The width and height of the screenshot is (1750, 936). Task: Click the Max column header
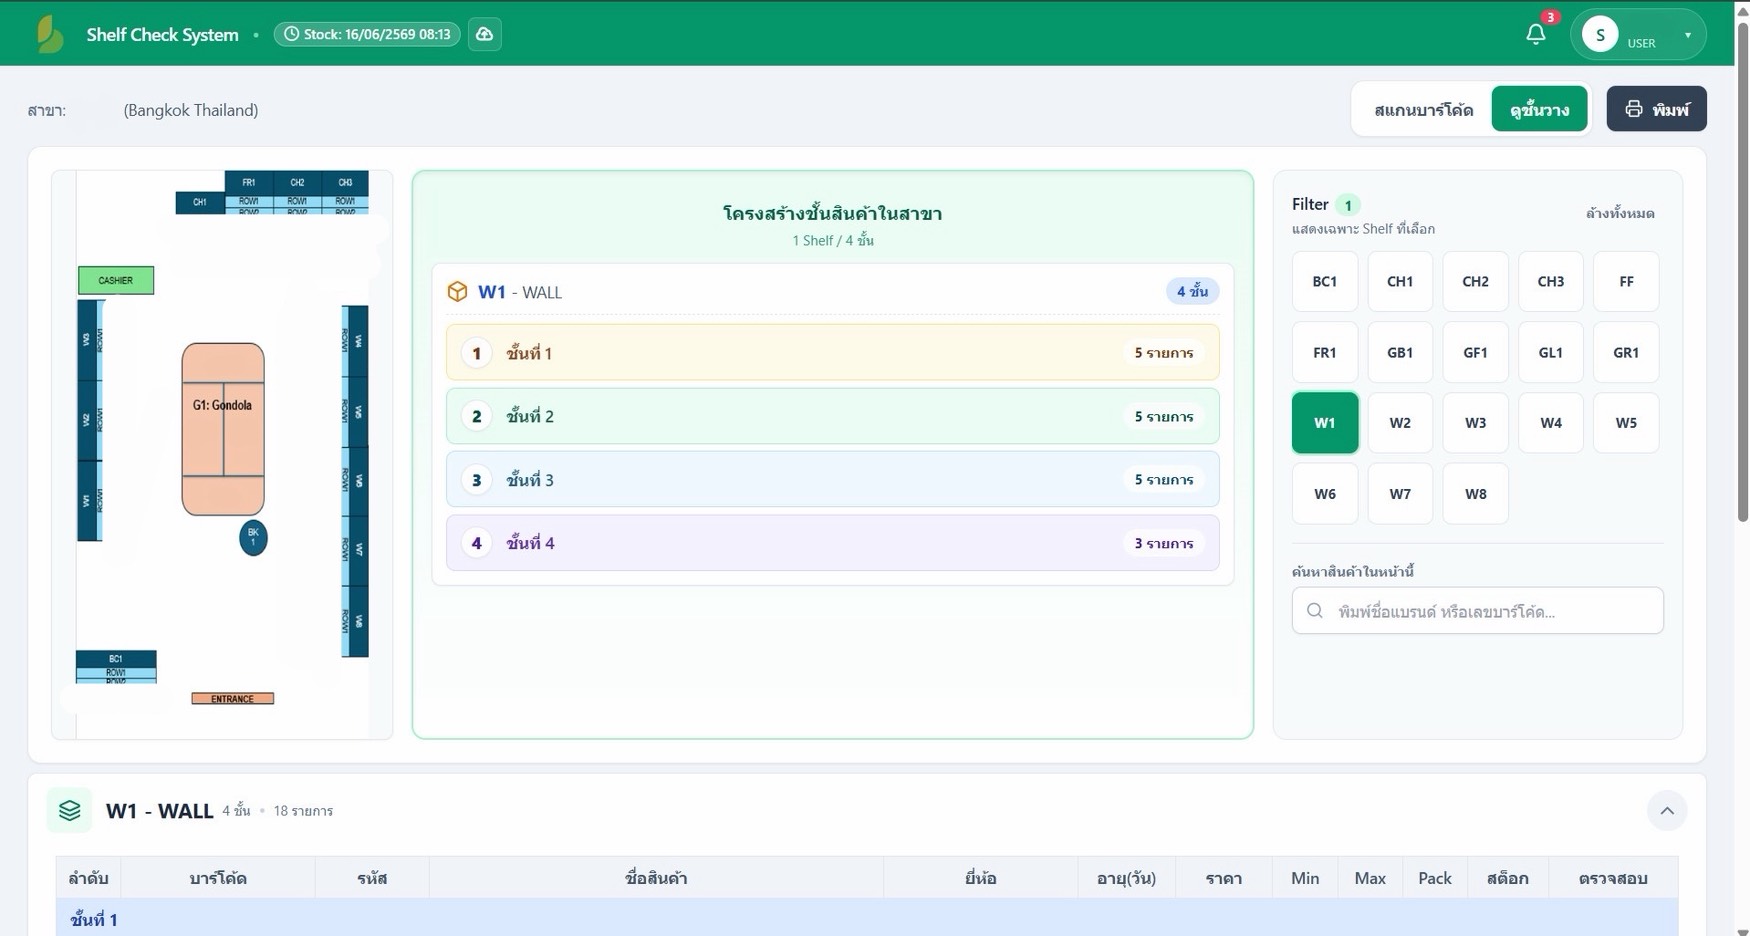click(x=1370, y=878)
